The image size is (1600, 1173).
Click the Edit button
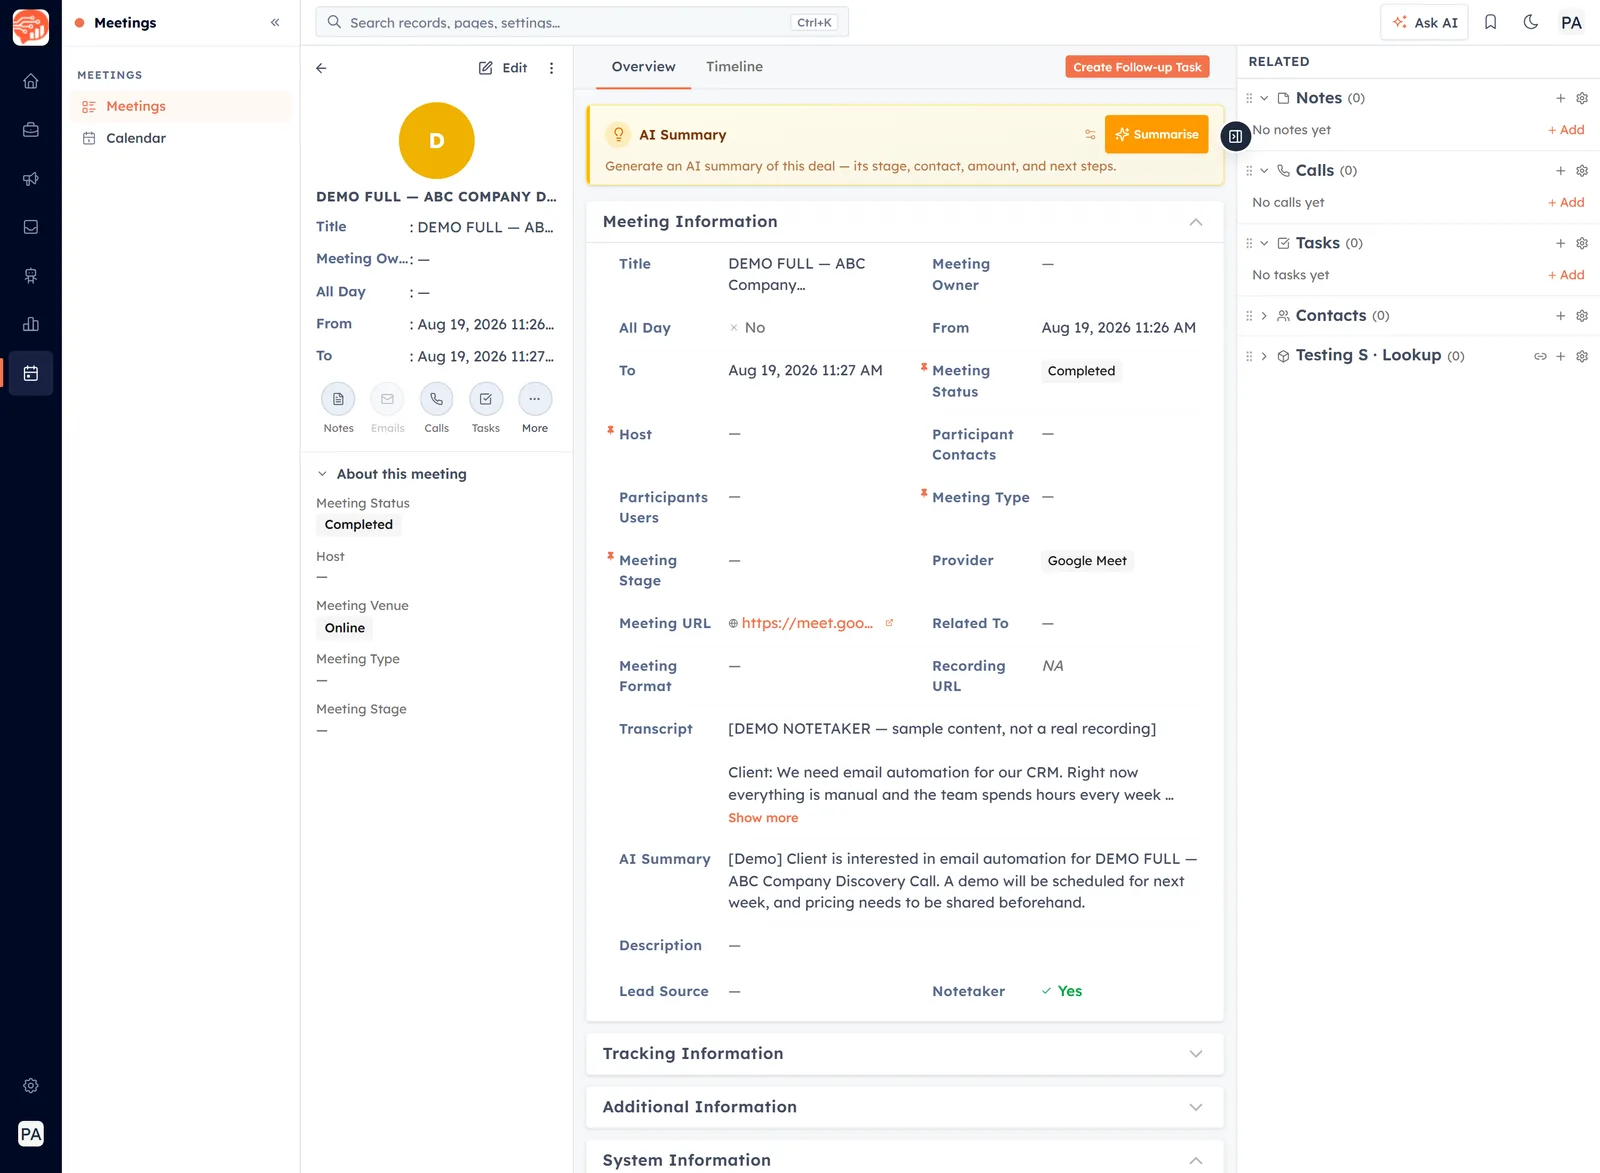click(x=503, y=68)
